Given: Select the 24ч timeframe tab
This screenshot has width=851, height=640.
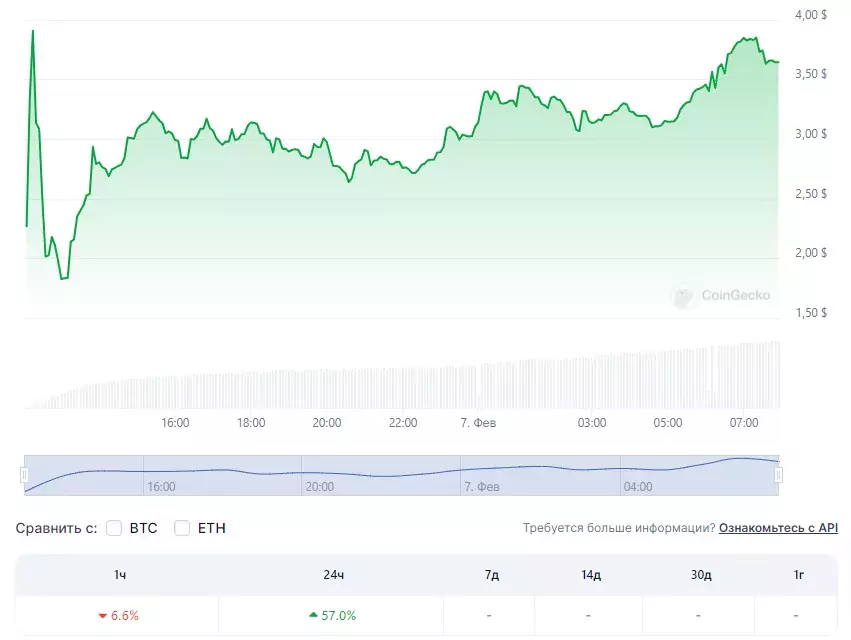Looking at the screenshot, I should click(333, 574).
